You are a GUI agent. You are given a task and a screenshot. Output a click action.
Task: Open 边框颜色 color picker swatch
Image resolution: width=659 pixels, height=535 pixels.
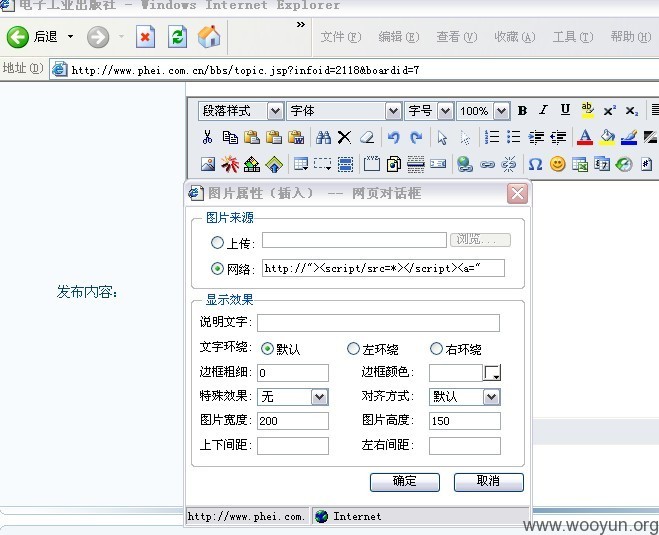[492, 372]
